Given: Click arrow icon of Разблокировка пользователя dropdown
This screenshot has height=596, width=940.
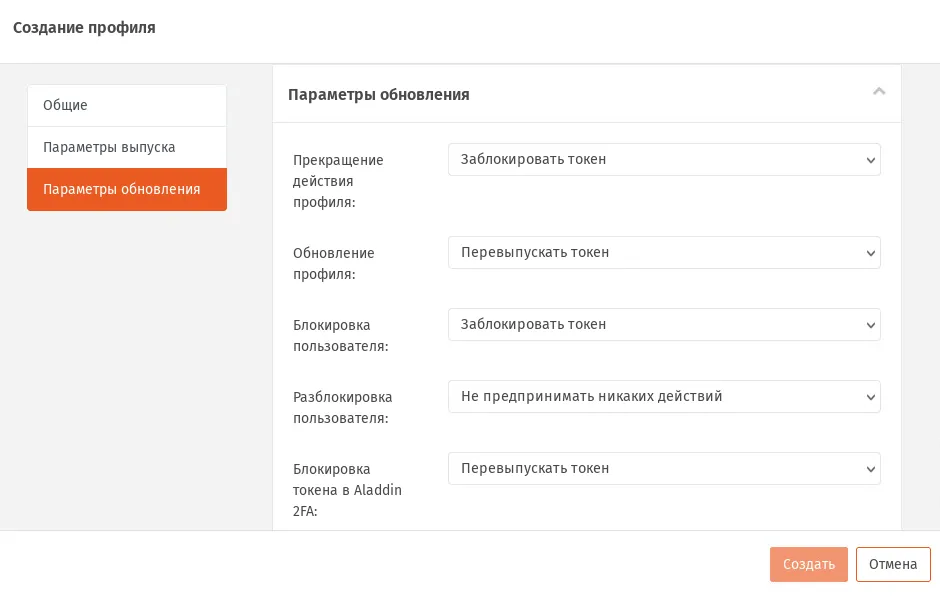Looking at the screenshot, I should click(870, 397).
